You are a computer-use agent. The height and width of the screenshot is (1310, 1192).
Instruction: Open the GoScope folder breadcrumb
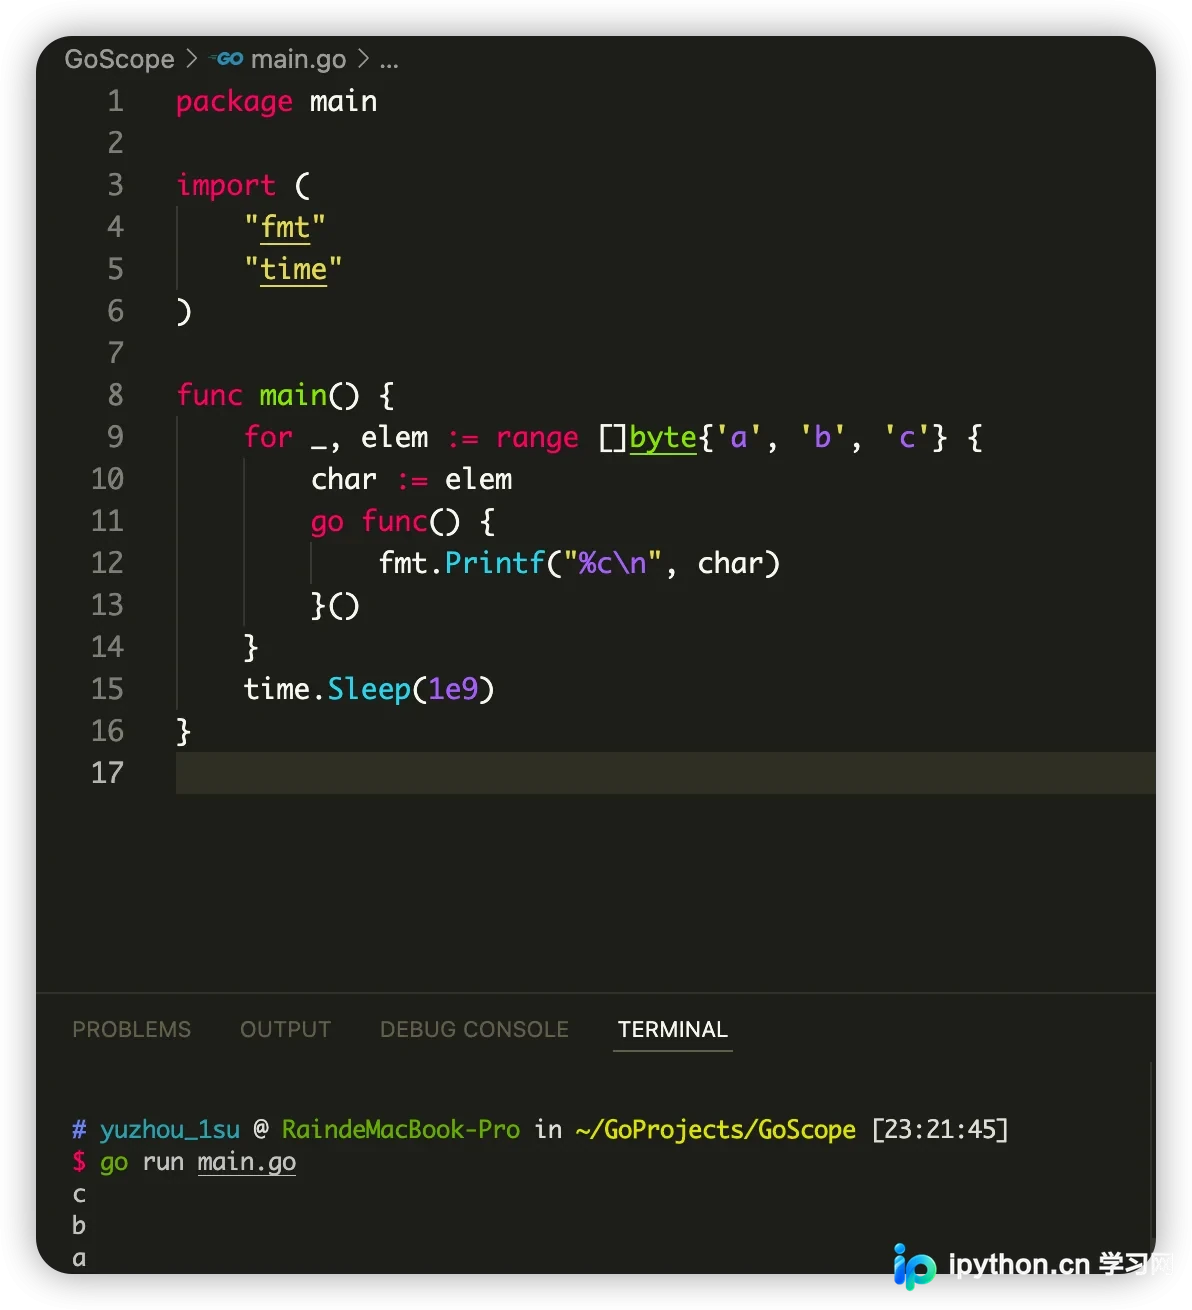(119, 59)
